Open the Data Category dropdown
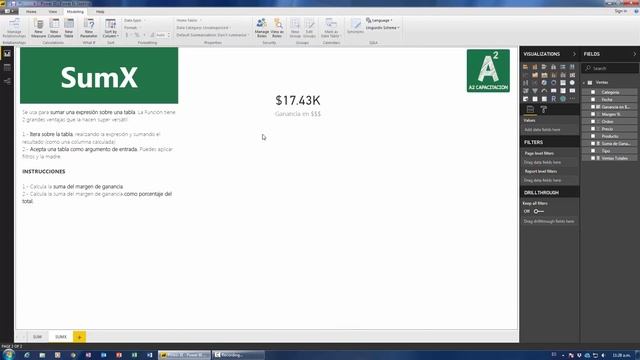 (x=204, y=28)
